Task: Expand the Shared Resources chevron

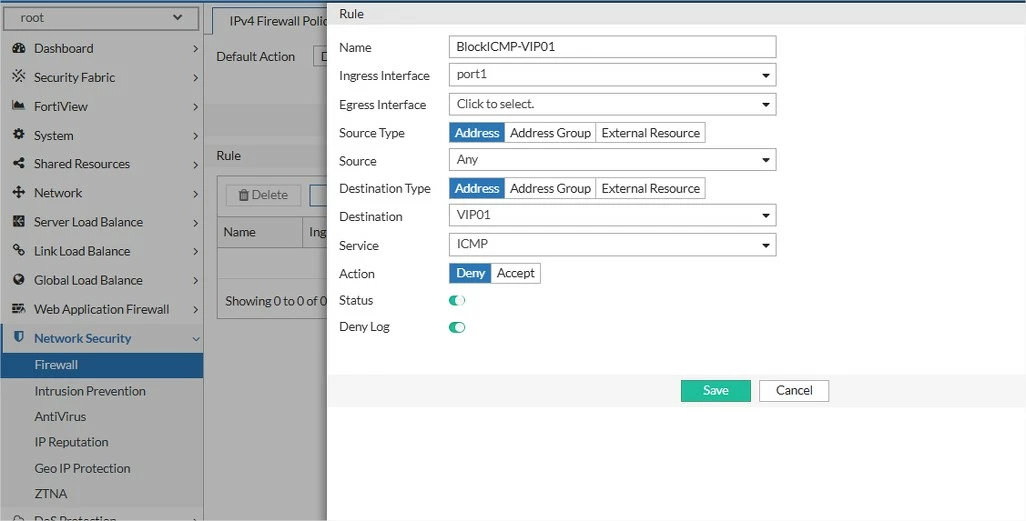Action: click(195, 165)
